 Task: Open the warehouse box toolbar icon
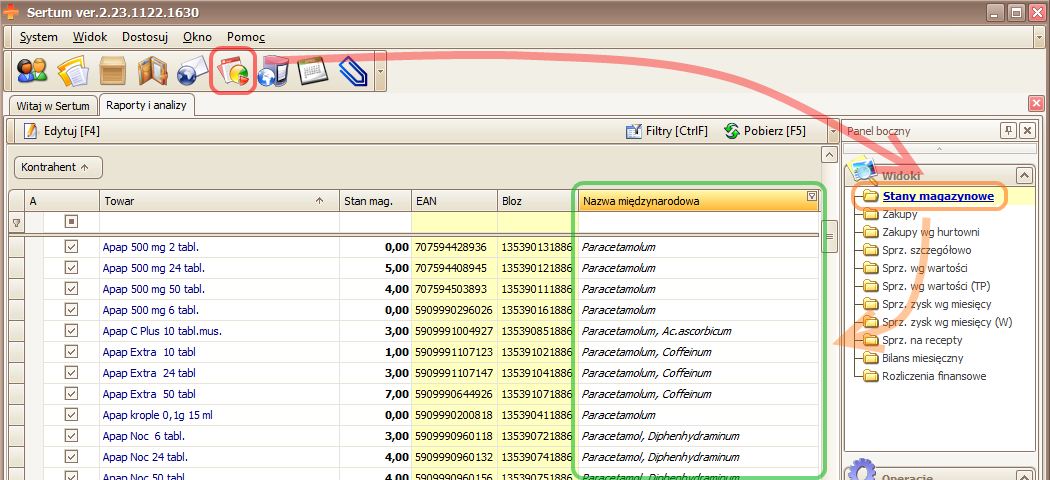tap(112, 73)
